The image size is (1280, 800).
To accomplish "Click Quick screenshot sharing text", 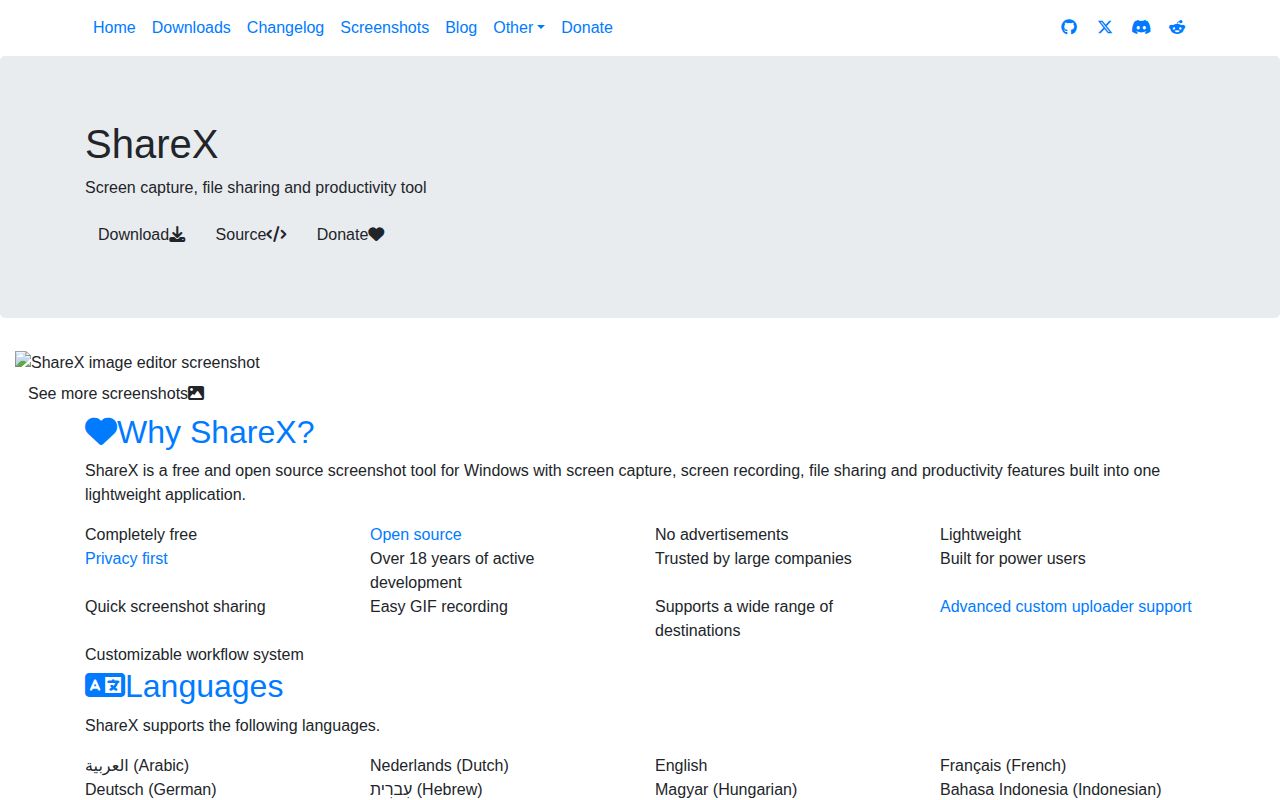I will click(175, 606).
